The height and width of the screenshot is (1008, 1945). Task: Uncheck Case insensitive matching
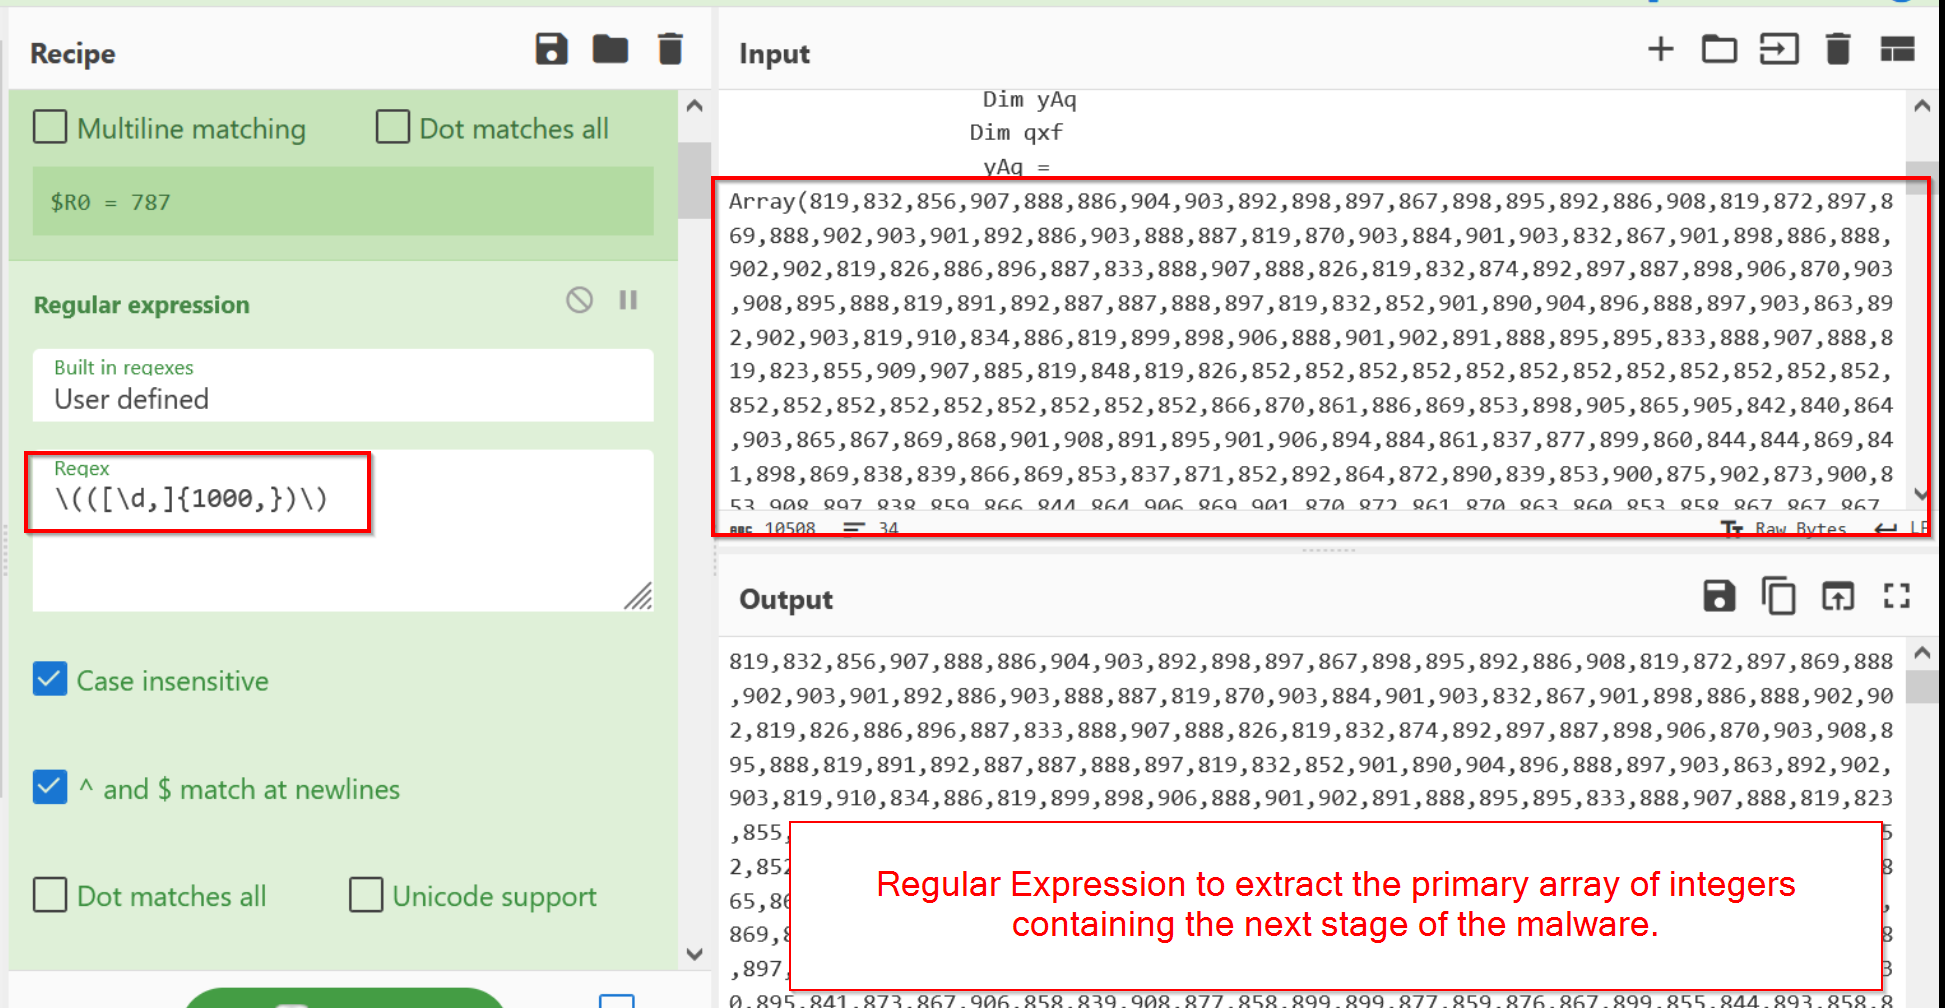[50, 679]
